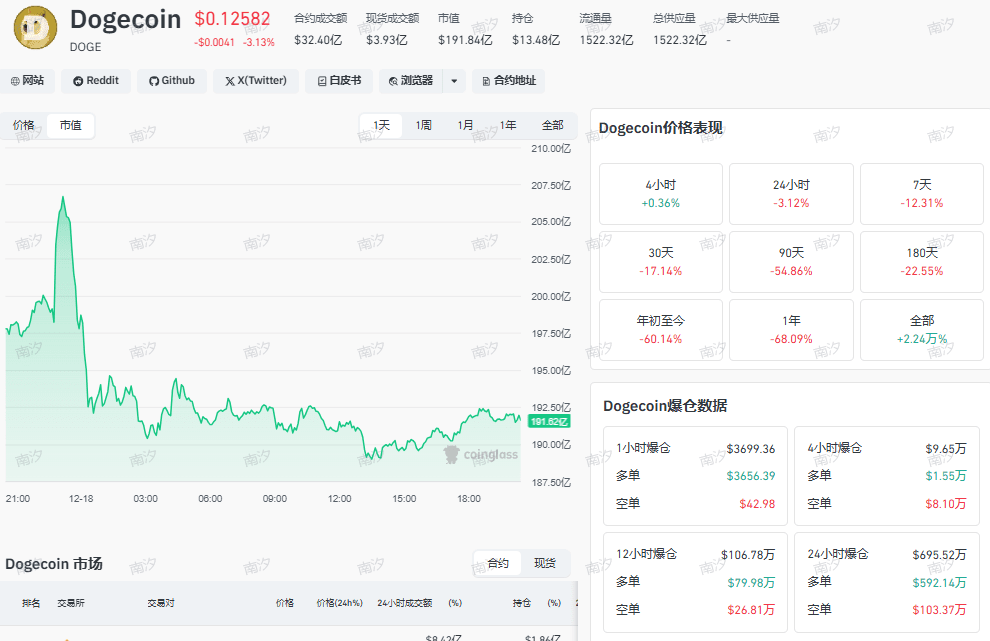Open the Github repository link
The image size is (990, 641).
pos(172,81)
